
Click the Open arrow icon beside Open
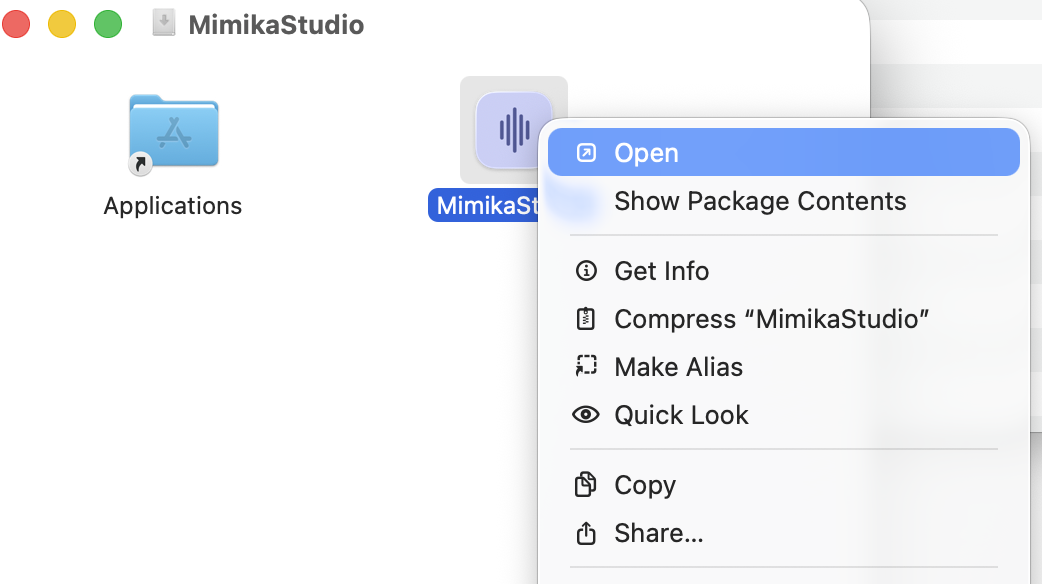click(586, 151)
